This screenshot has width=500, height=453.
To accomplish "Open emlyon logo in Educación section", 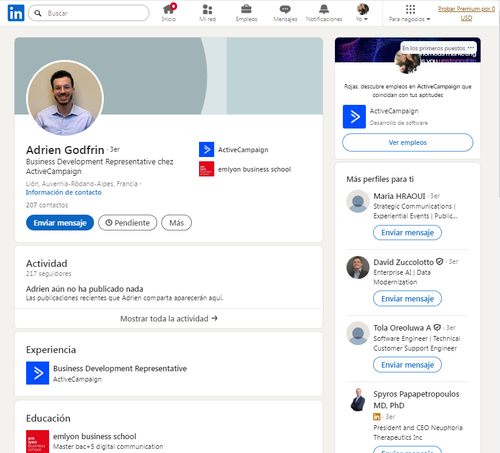I will pos(38,441).
